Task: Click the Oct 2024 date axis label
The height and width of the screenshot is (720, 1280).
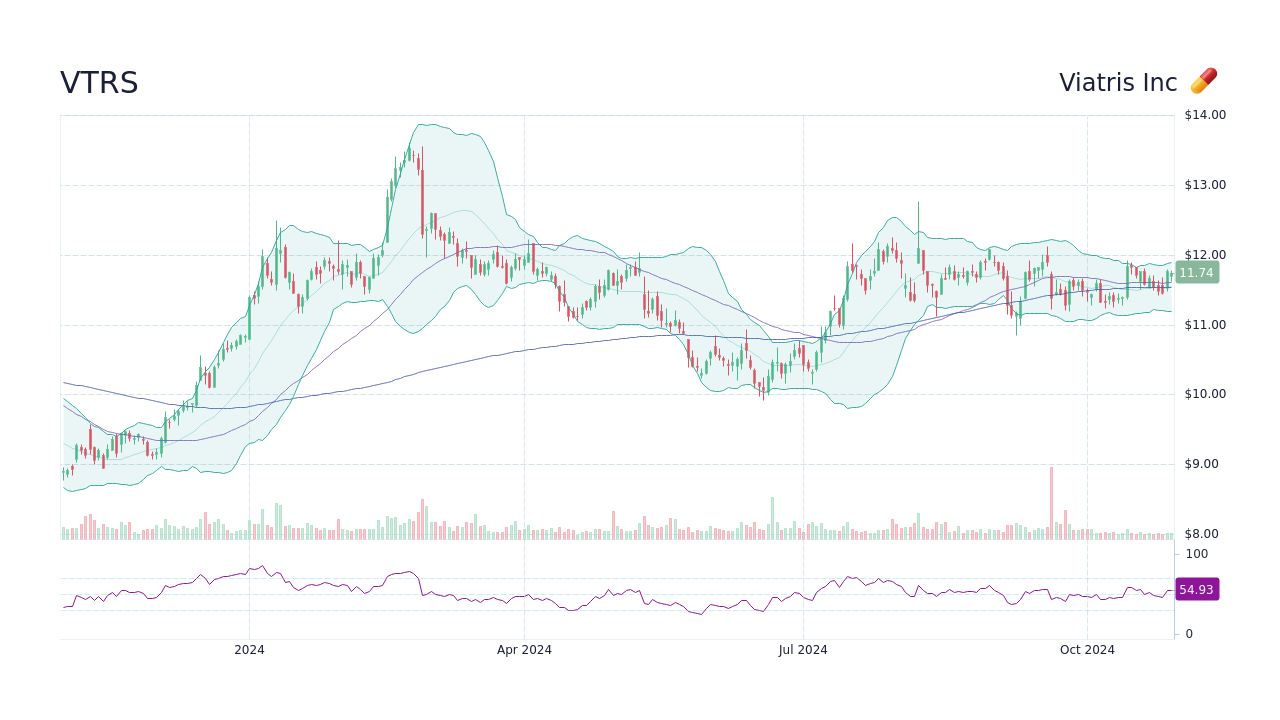Action: coord(1087,650)
